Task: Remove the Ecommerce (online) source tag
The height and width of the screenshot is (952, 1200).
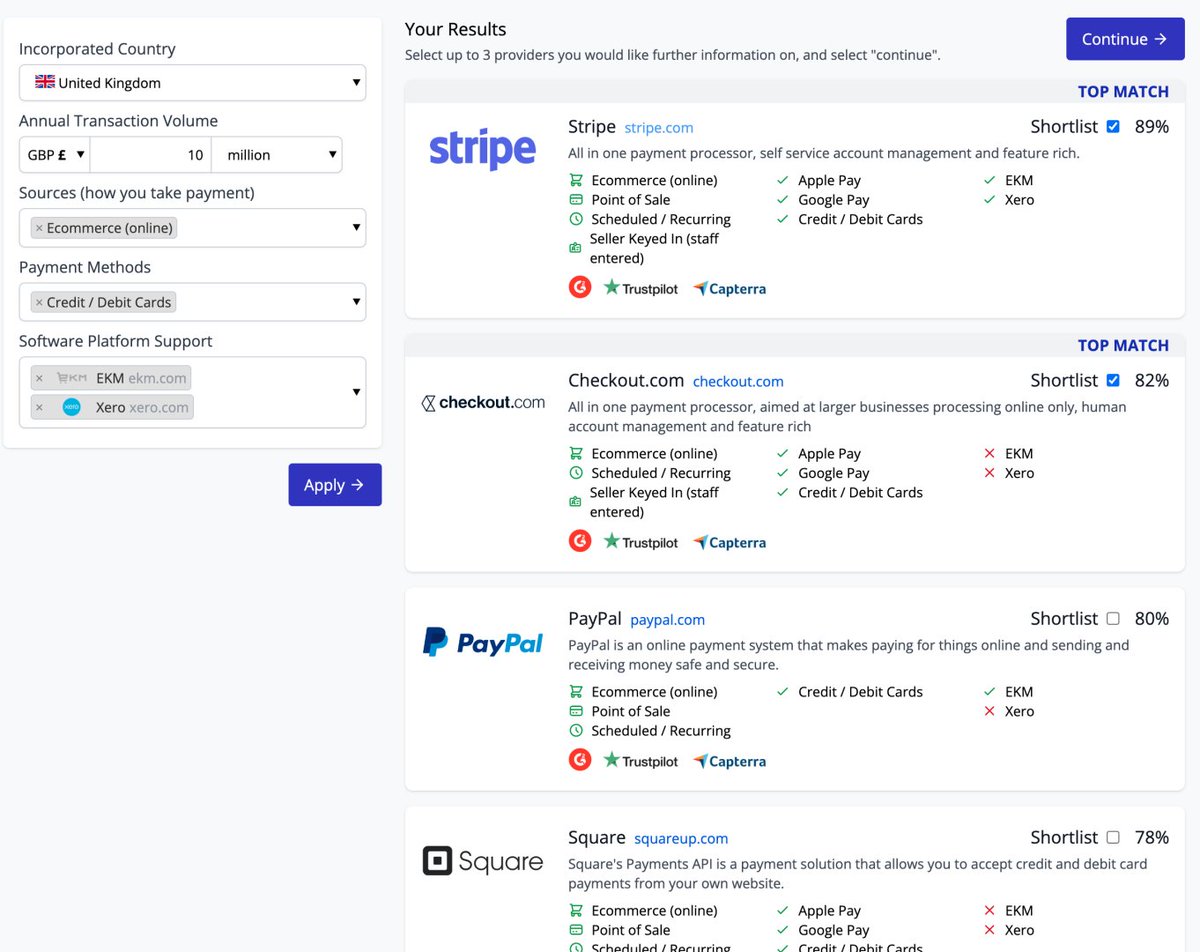Action: (39, 228)
